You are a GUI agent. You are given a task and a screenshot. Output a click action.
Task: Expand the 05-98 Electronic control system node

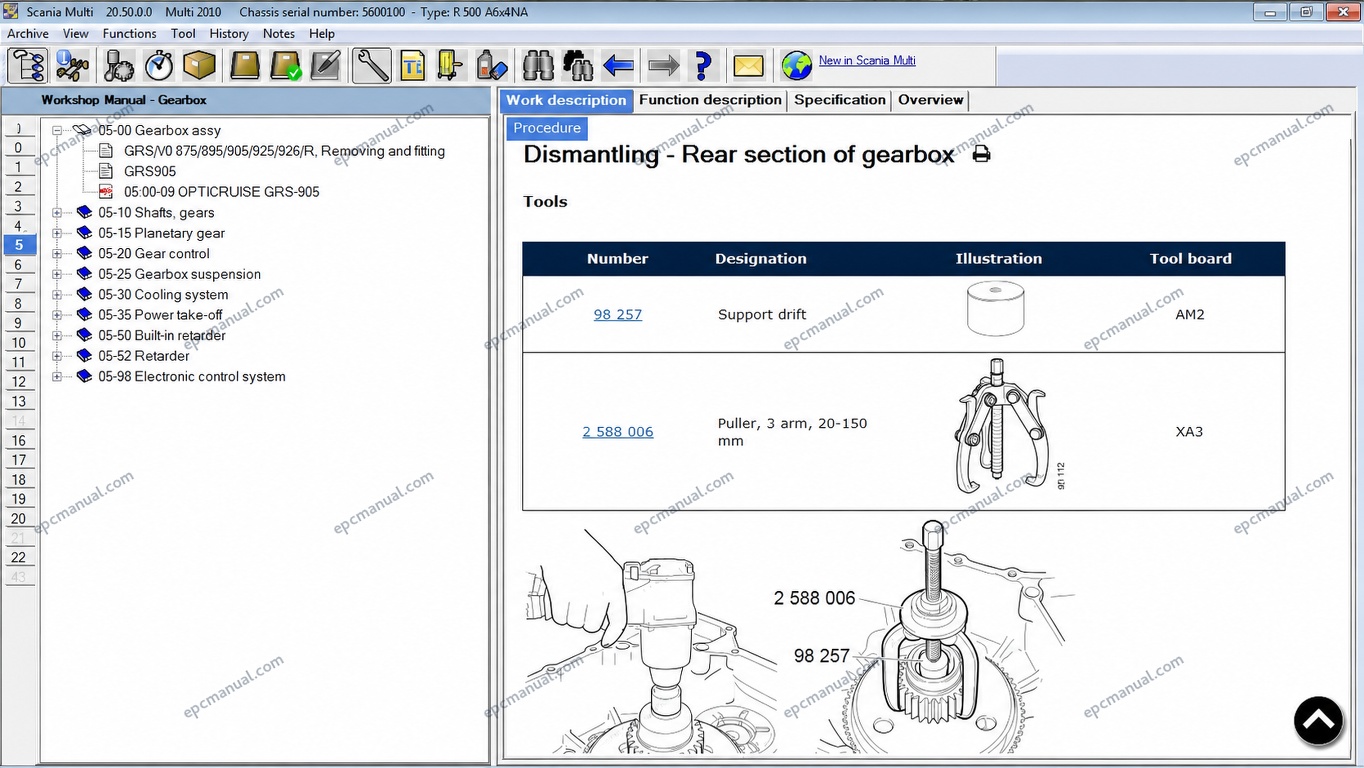(57, 376)
